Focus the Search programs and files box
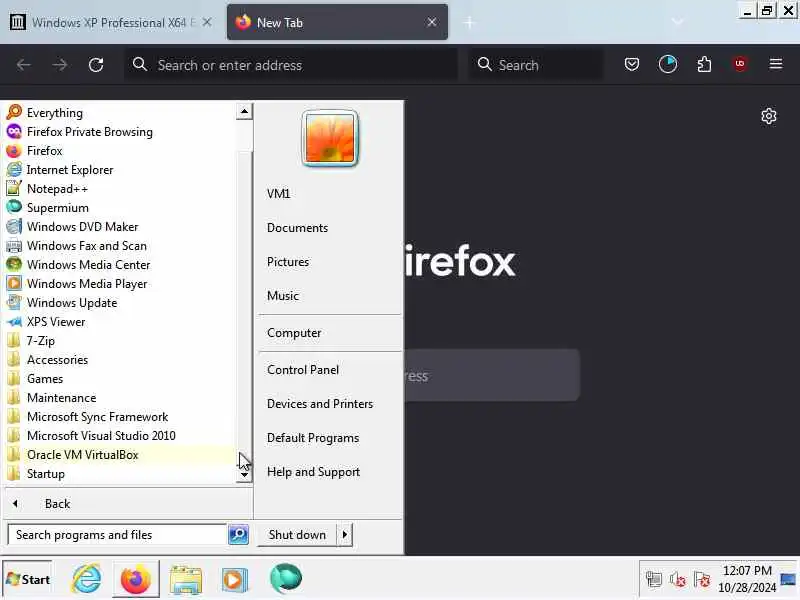 point(117,535)
